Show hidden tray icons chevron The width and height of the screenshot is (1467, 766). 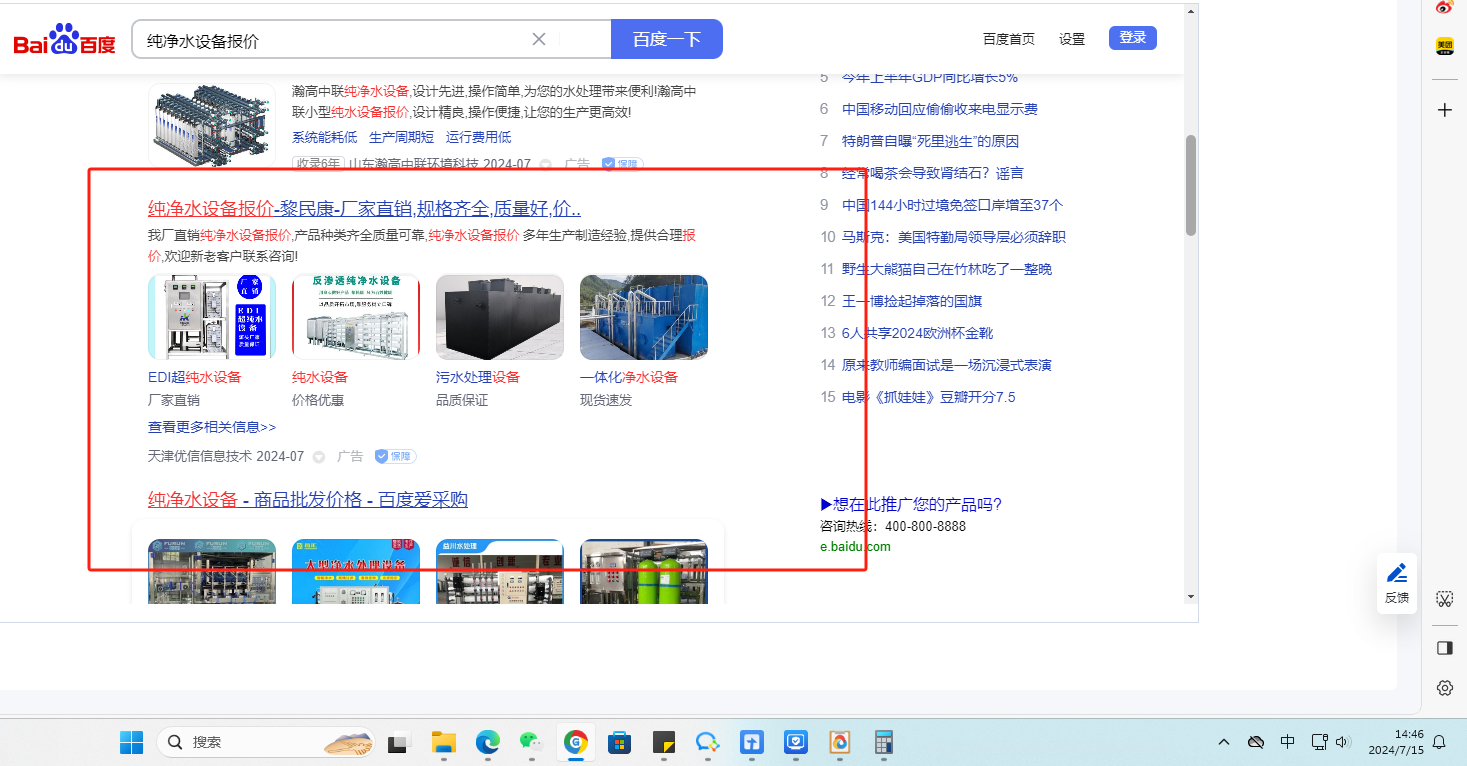click(x=1224, y=742)
